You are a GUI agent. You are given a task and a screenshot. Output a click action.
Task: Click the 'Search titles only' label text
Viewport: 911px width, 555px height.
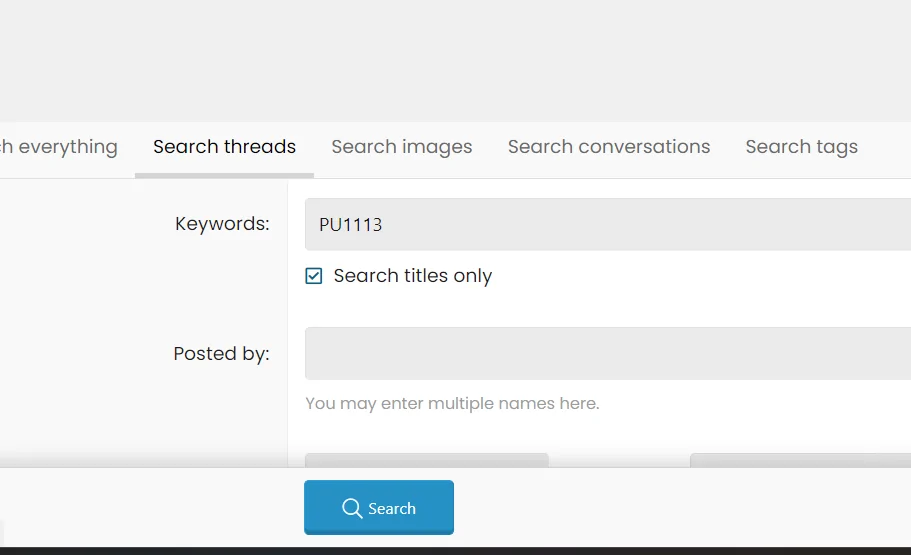click(x=413, y=275)
